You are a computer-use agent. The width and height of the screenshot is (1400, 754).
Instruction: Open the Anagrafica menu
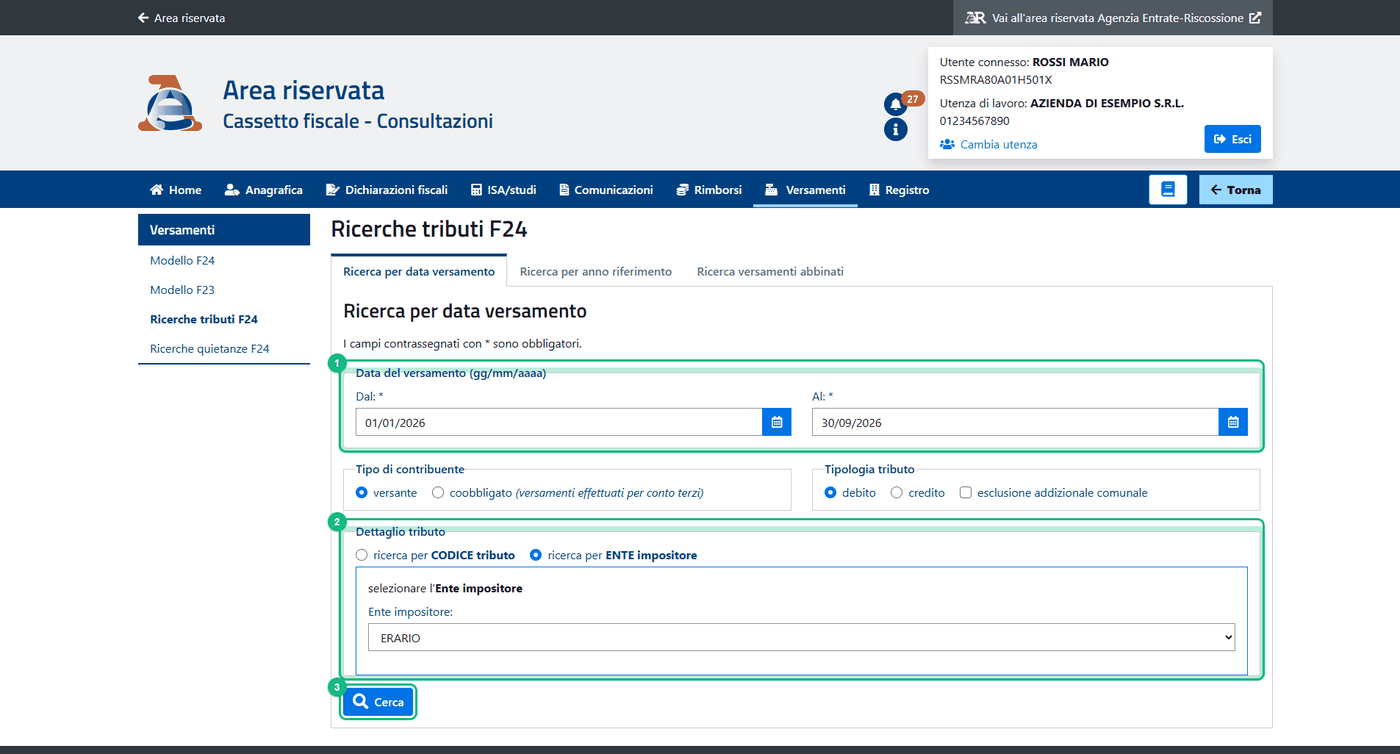[x=264, y=190]
